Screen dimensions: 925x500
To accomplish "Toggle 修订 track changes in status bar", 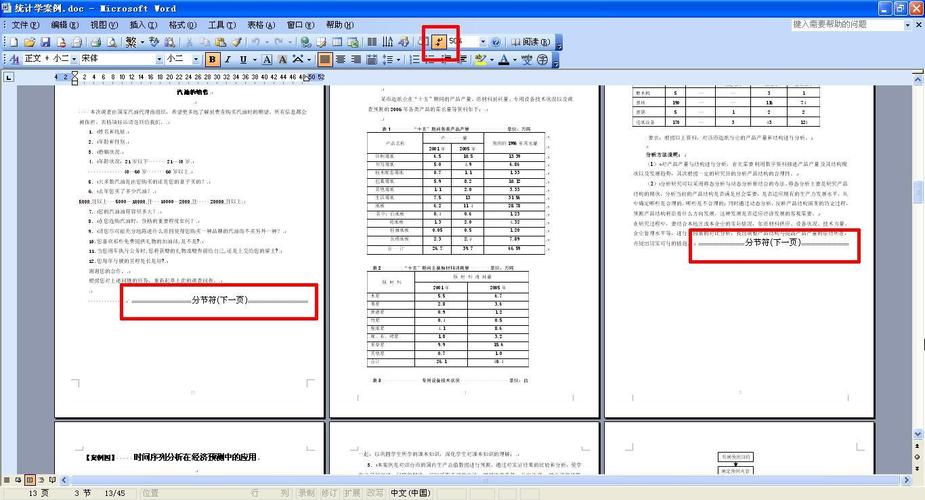I will pos(329,493).
